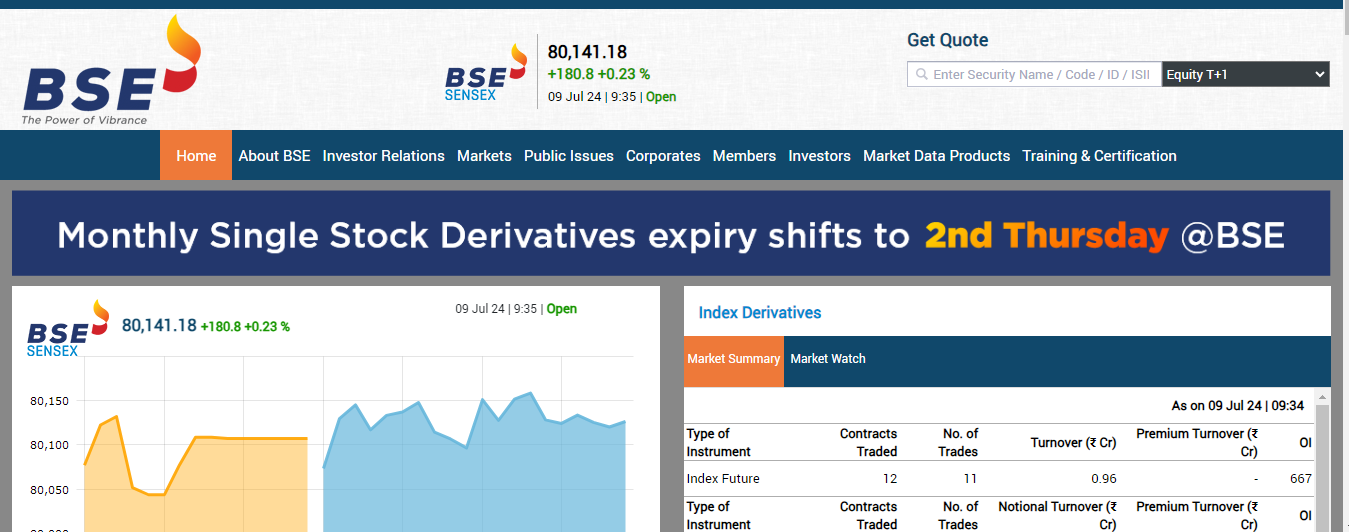Open the About BSE menu
This screenshot has width=1349, height=532.
click(274, 156)
